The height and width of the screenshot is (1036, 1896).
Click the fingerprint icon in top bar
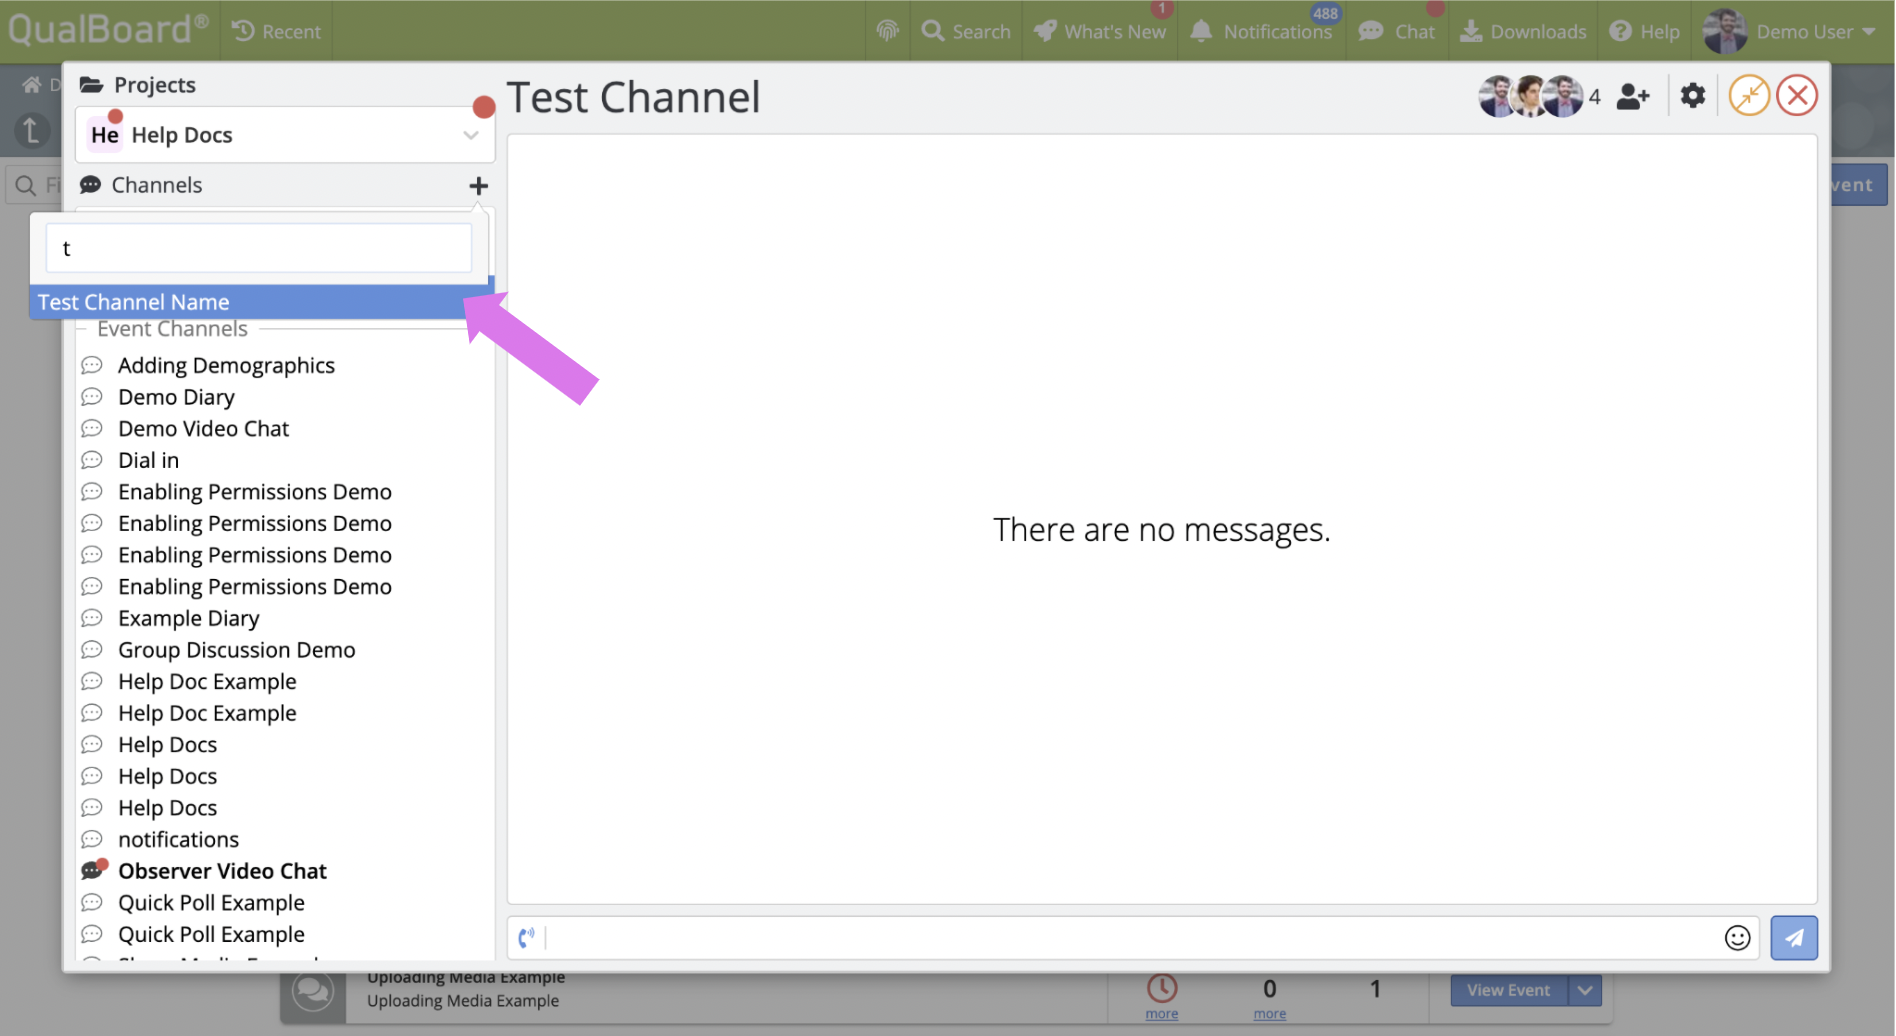click(x=887, y=31)
